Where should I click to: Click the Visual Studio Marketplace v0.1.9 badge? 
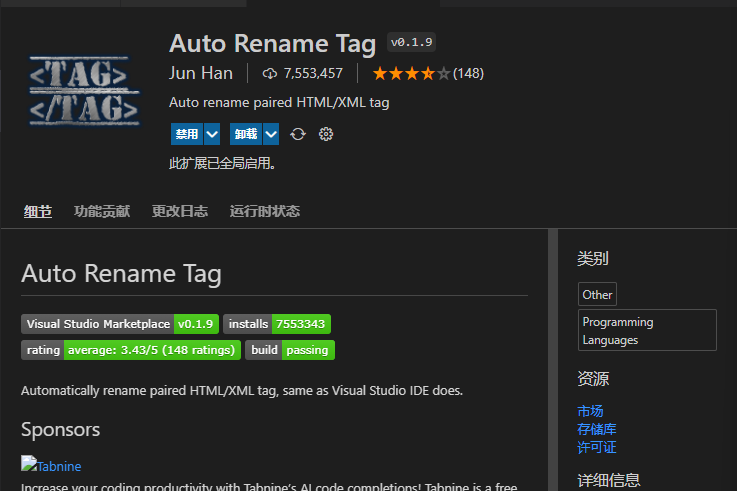point(120,324)
